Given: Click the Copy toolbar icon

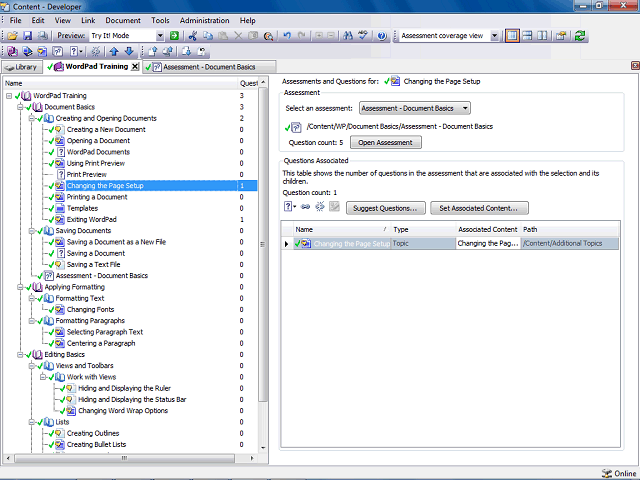Looking at the screenshot, I should coord(208,36).
